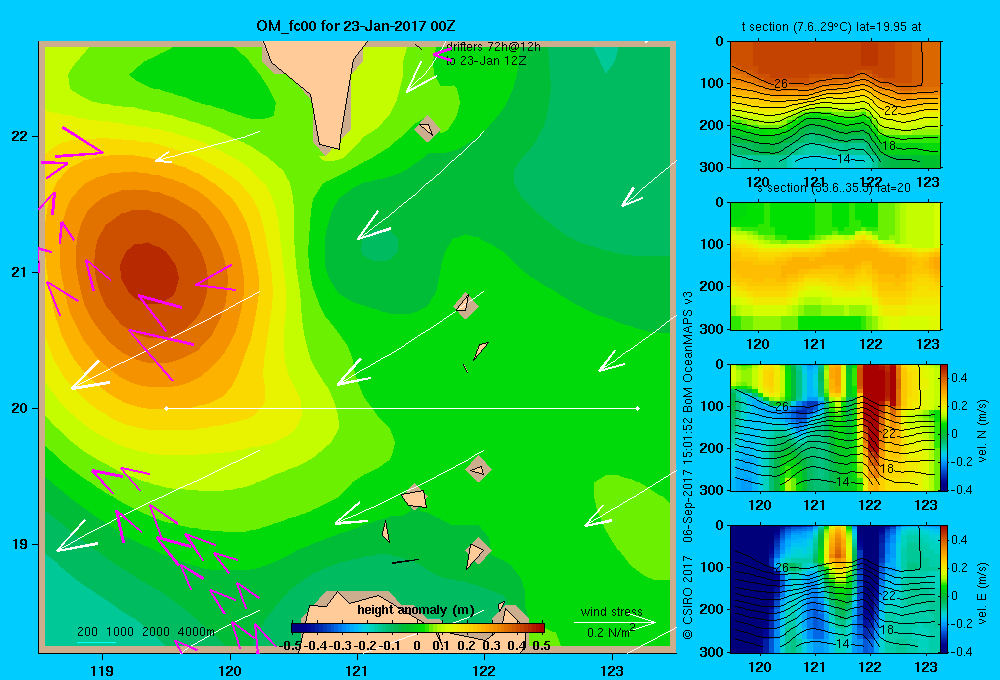The image size is (1000, 680).
Task: Click latitude label 20 on main map
Action: click(x=20, y=408)
